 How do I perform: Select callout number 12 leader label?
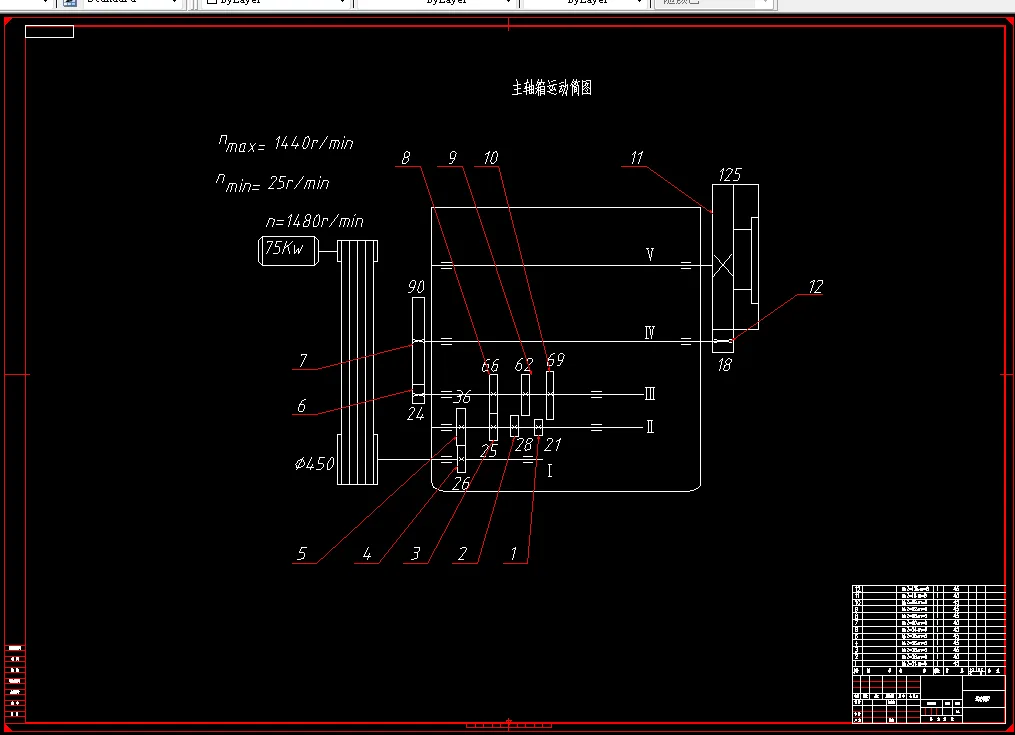click(x=816, y=287)
